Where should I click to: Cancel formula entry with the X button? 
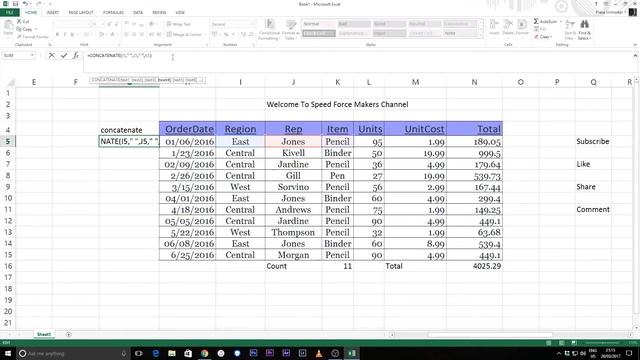[51, 56]
